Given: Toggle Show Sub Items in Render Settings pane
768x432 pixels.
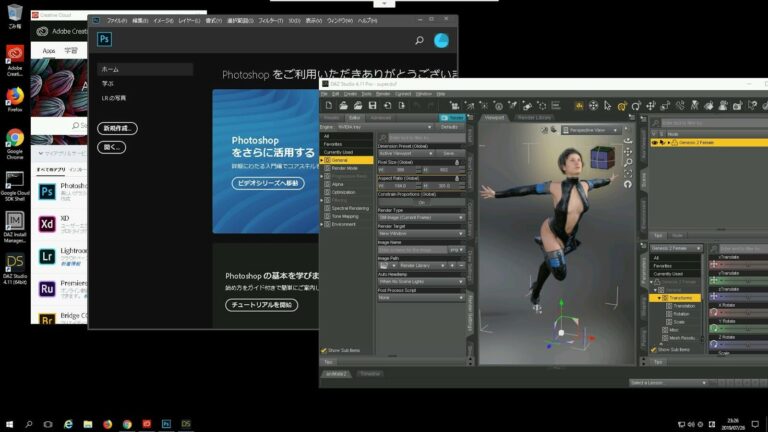Looking at the screenshot, I should pyautogui.click(x=323, y=350).
